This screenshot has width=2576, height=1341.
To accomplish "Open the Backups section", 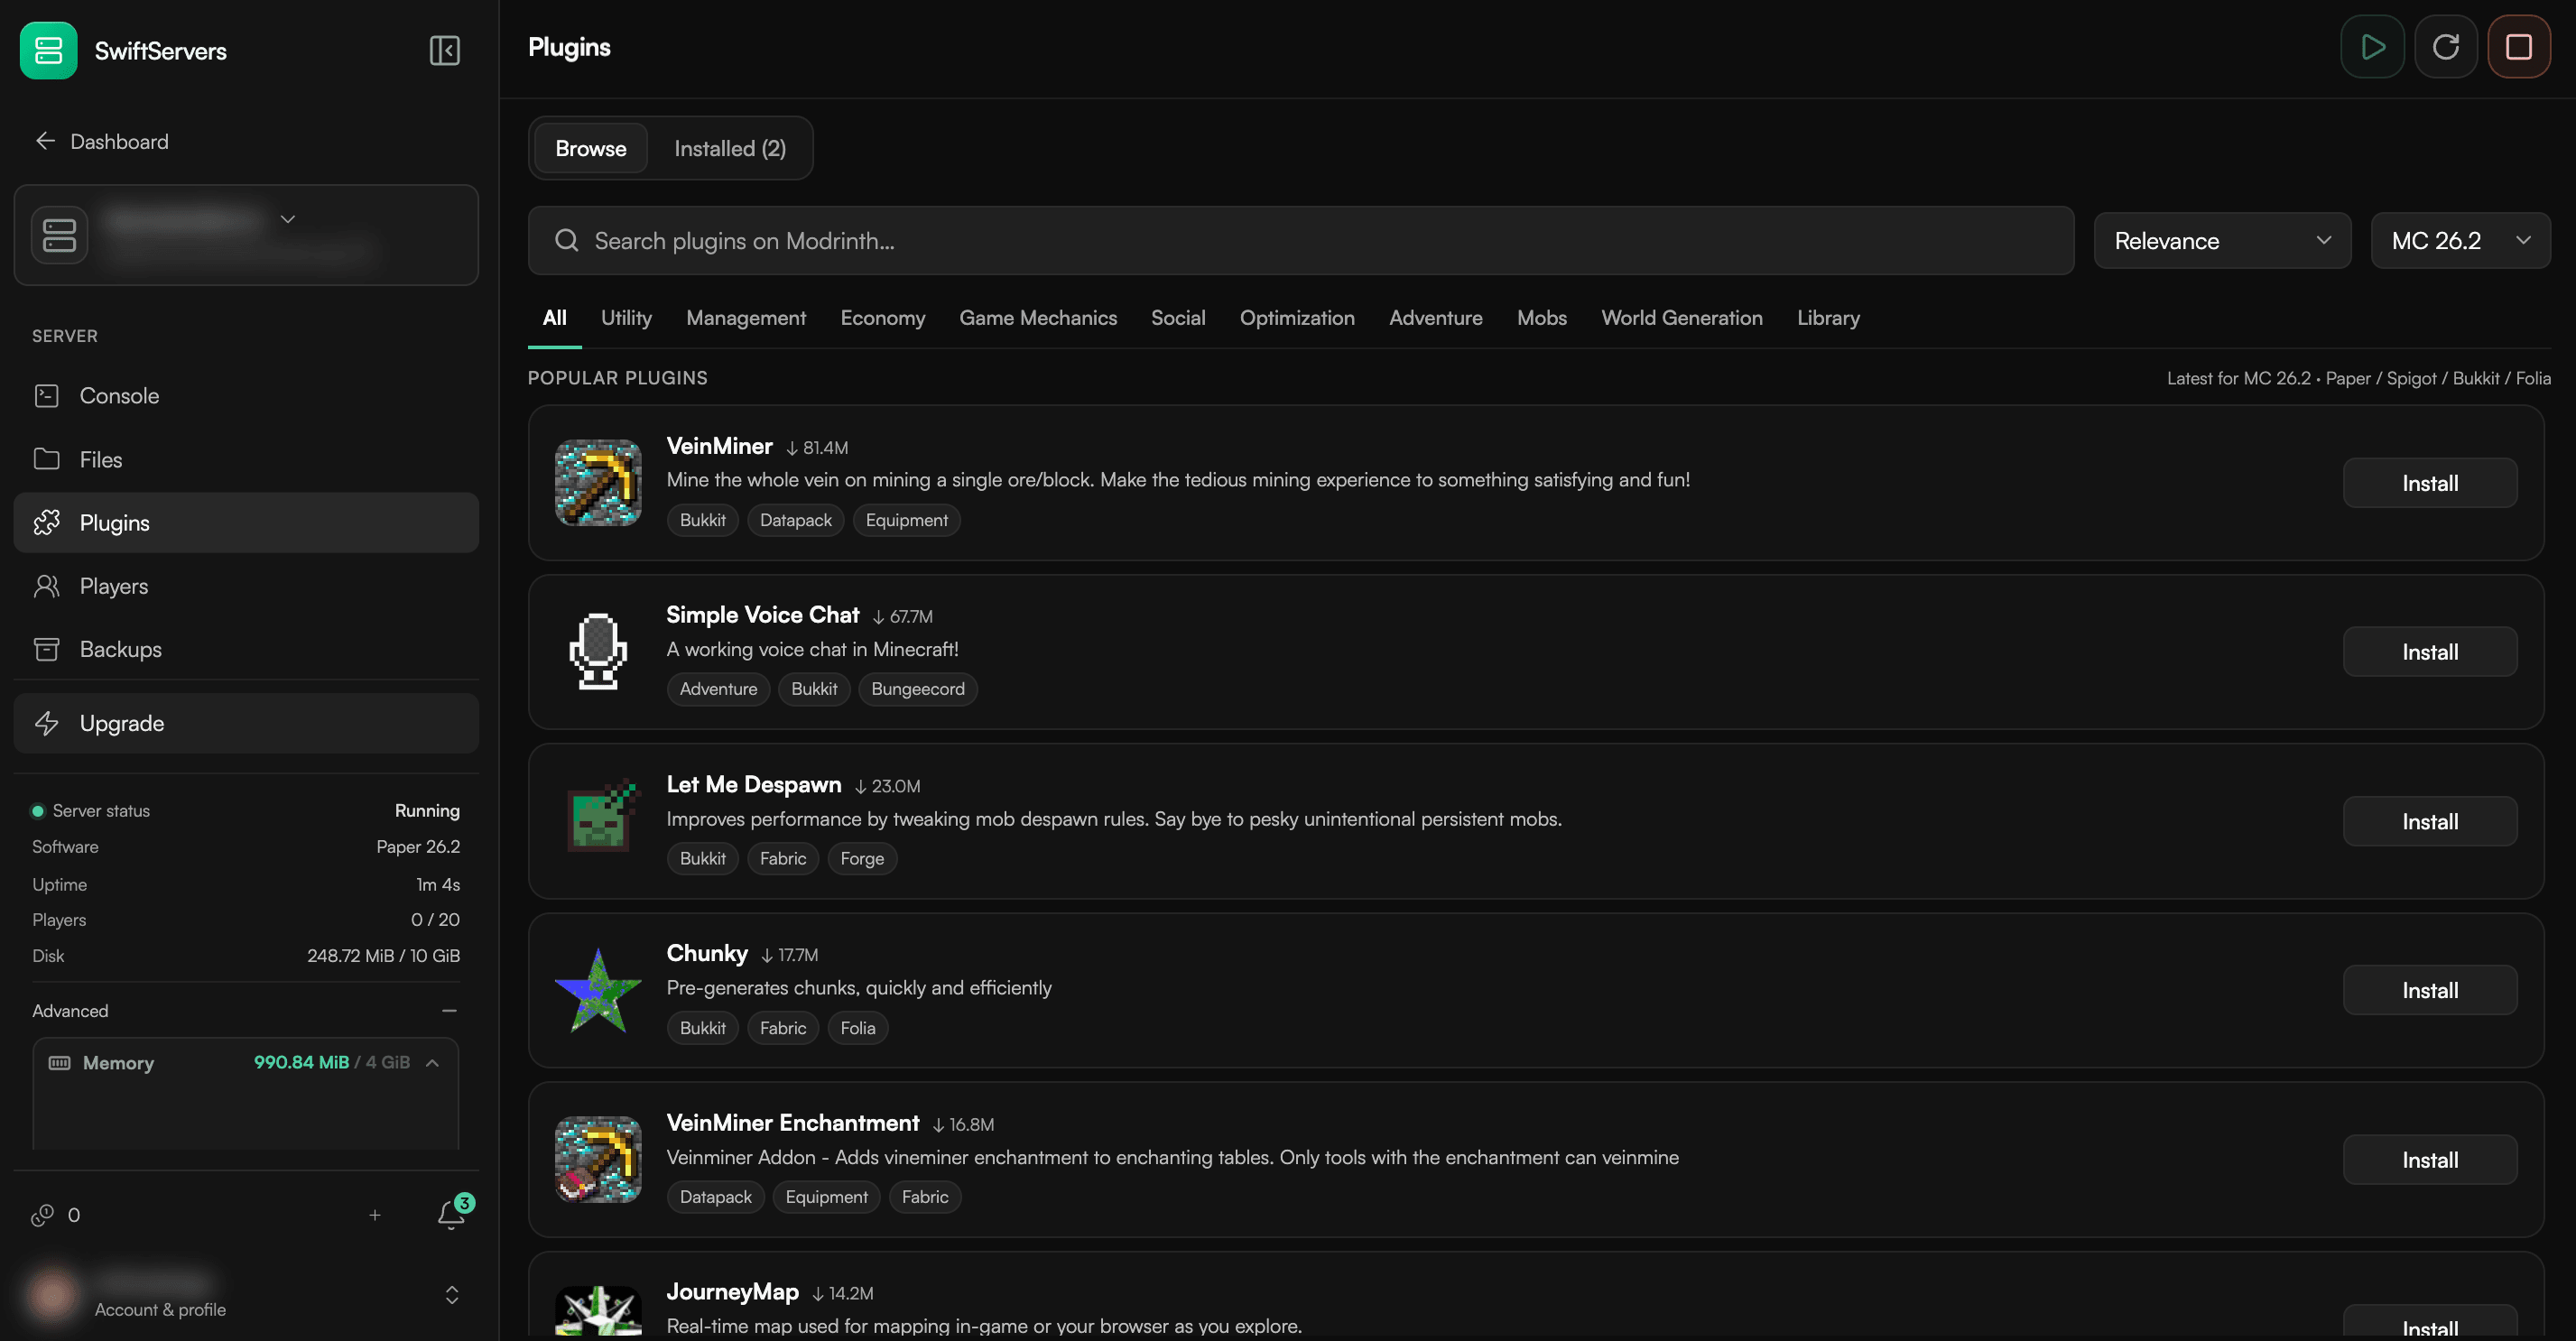I will pos(246,649).
